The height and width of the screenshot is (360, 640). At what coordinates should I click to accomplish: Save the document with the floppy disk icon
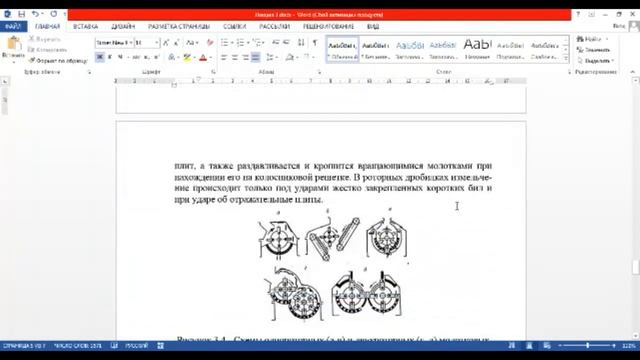pos(21,14)
